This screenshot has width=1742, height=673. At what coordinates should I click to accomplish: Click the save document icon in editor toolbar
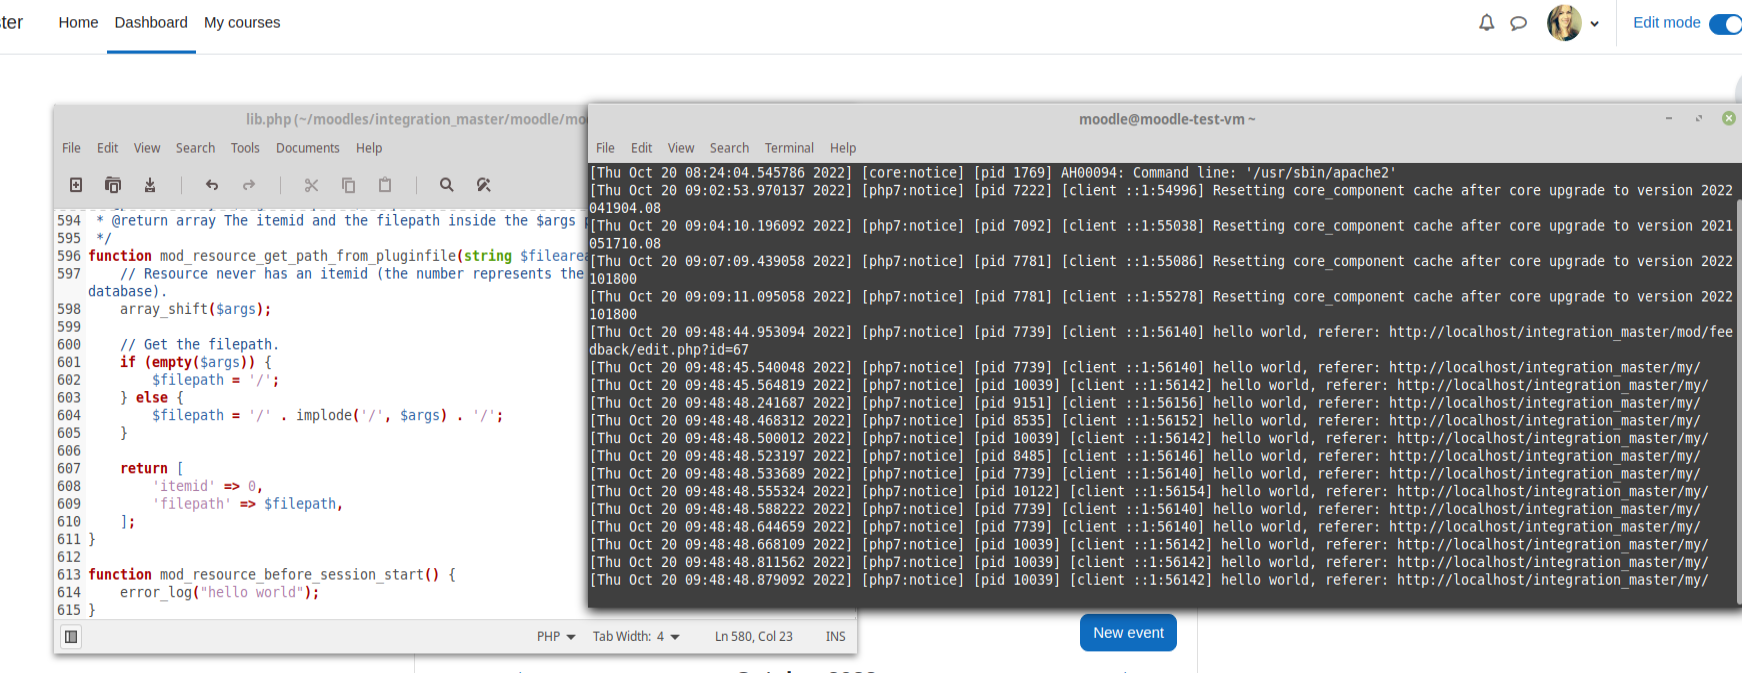point(150,185)
